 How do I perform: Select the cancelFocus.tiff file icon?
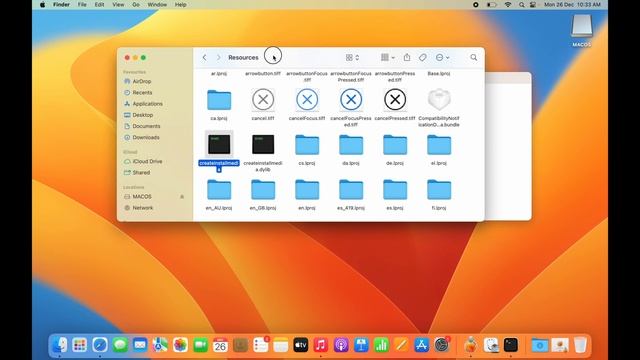307,100
